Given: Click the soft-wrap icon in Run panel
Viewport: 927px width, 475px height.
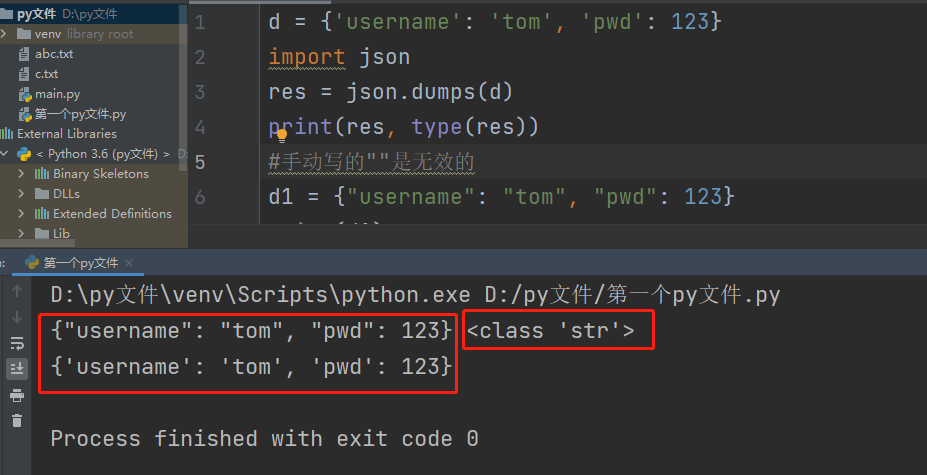Looking at the screenshot, I should click(16, 342).
